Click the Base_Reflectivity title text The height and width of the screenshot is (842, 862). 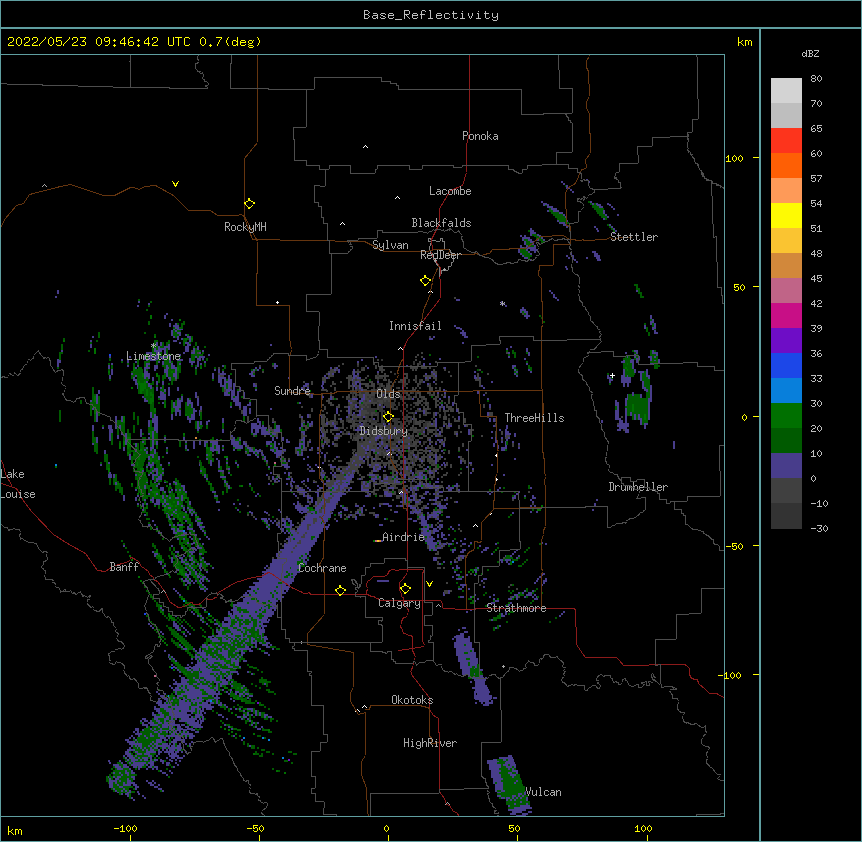(431, 15)
